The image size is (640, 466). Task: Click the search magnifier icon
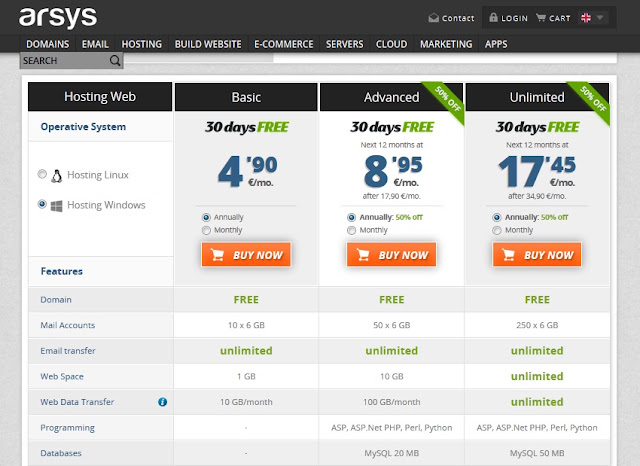tap(115, 60)
